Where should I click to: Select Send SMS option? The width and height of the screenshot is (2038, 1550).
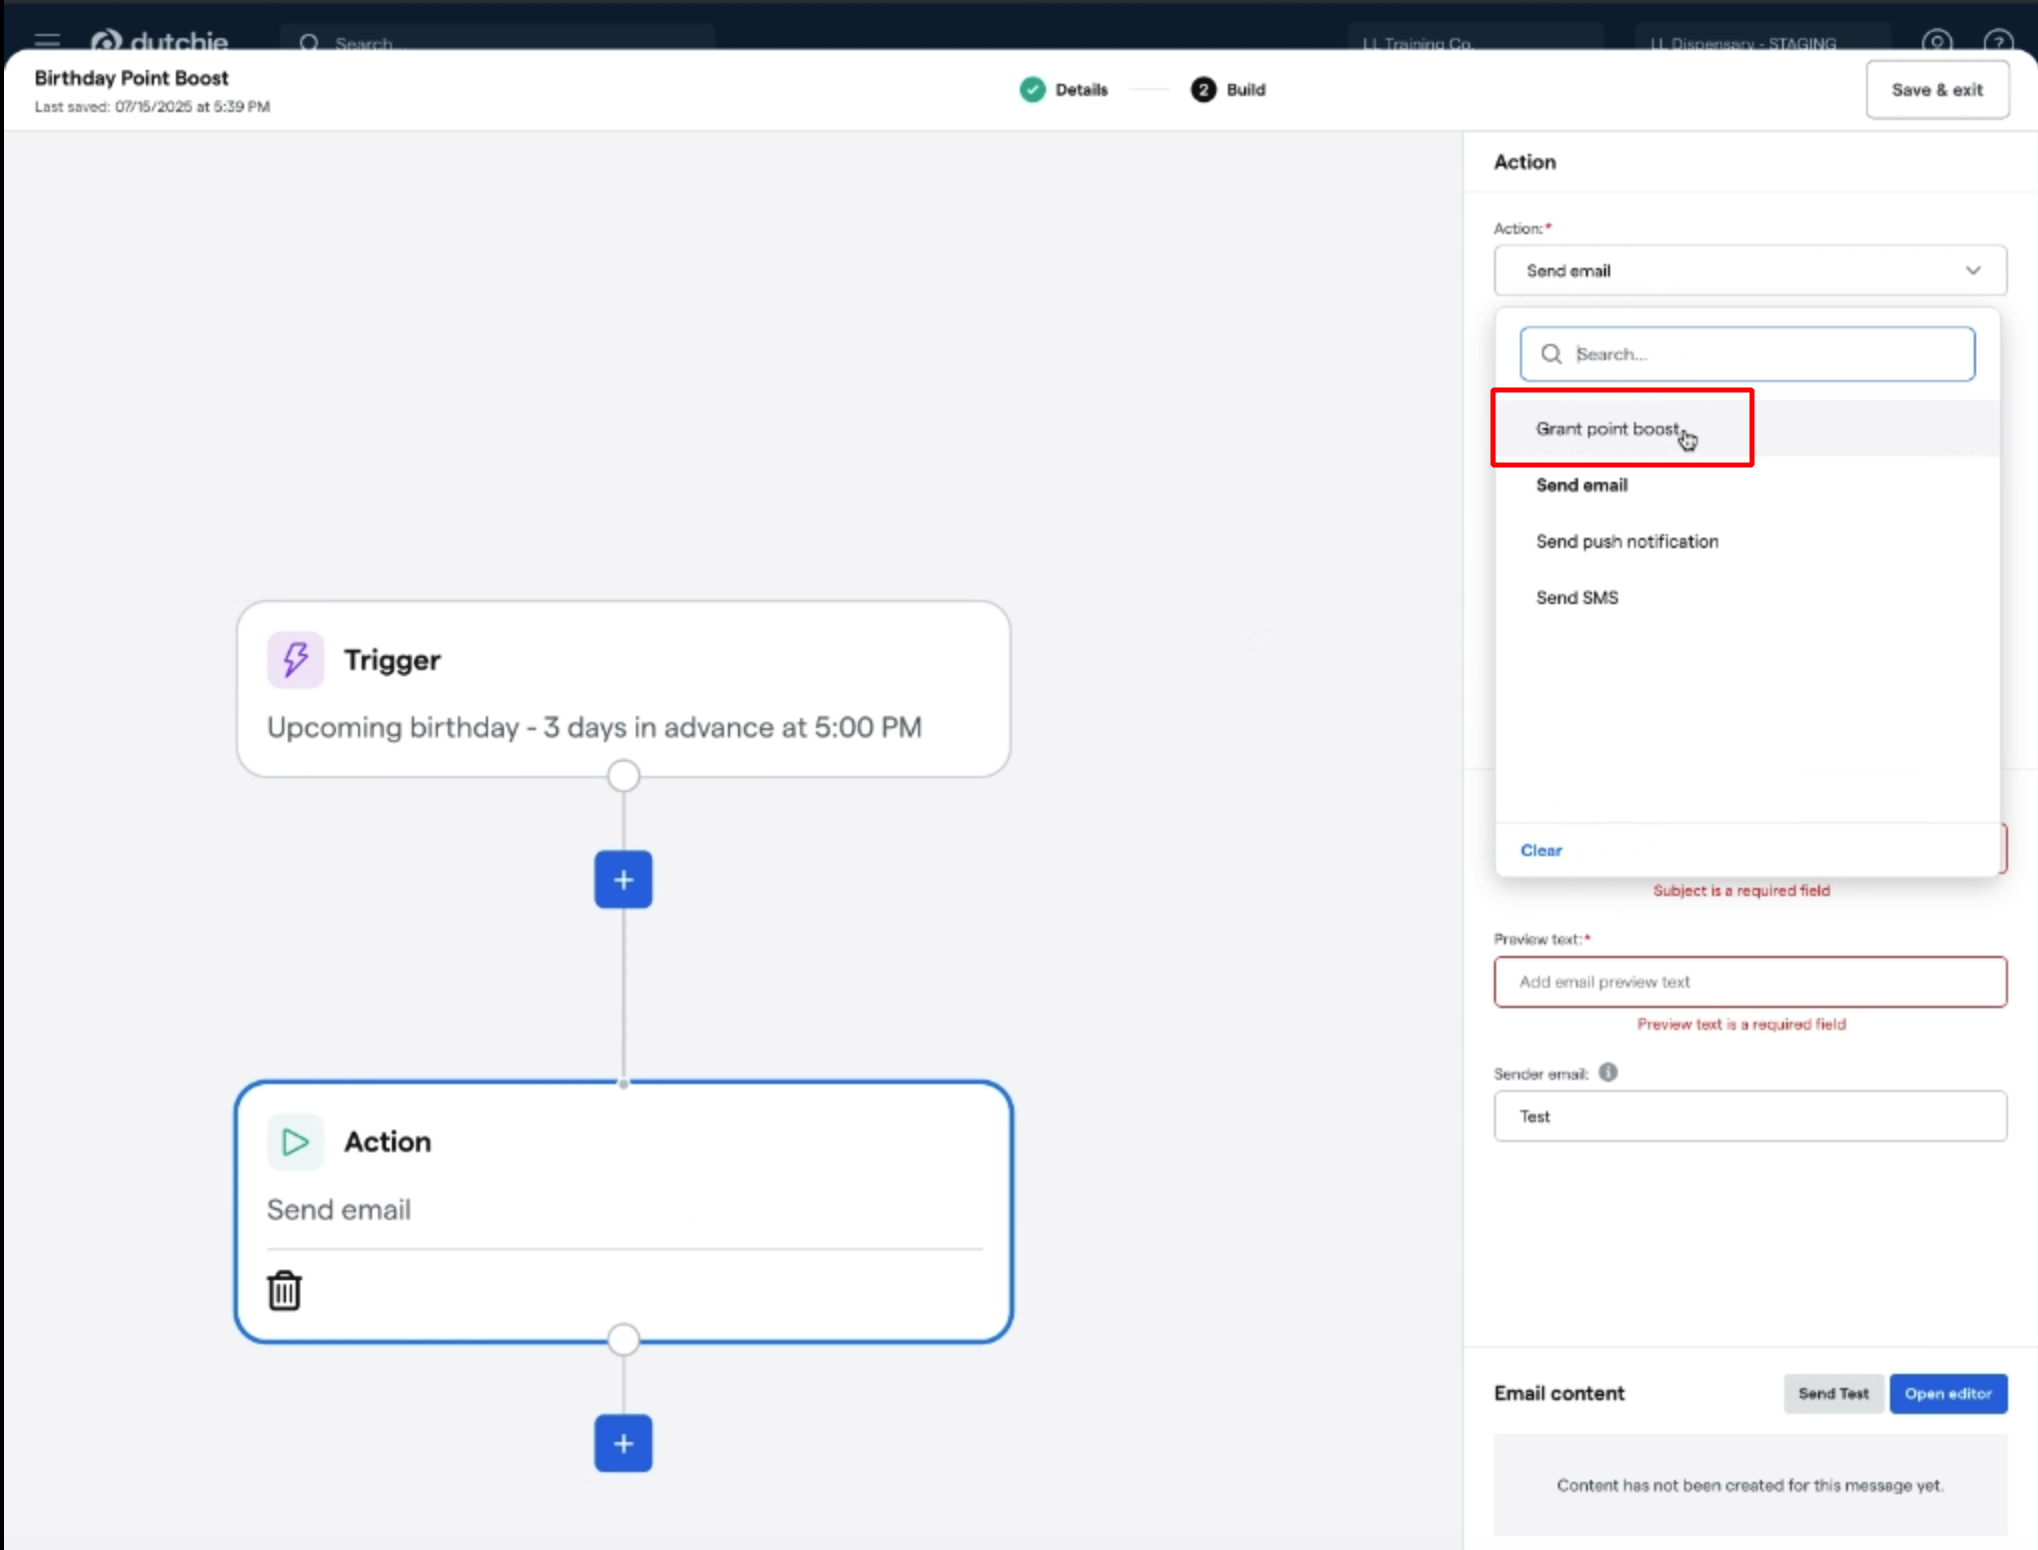click(x=1747, y=597)
